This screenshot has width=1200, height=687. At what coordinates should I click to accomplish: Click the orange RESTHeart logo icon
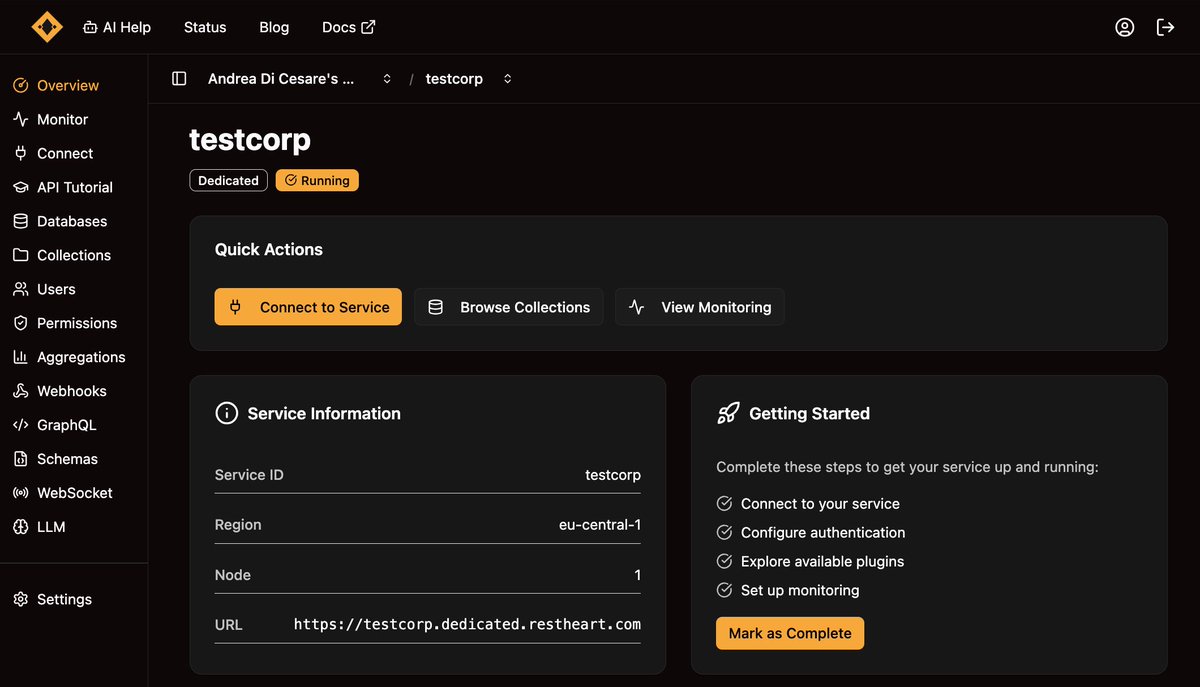(47, 27)
